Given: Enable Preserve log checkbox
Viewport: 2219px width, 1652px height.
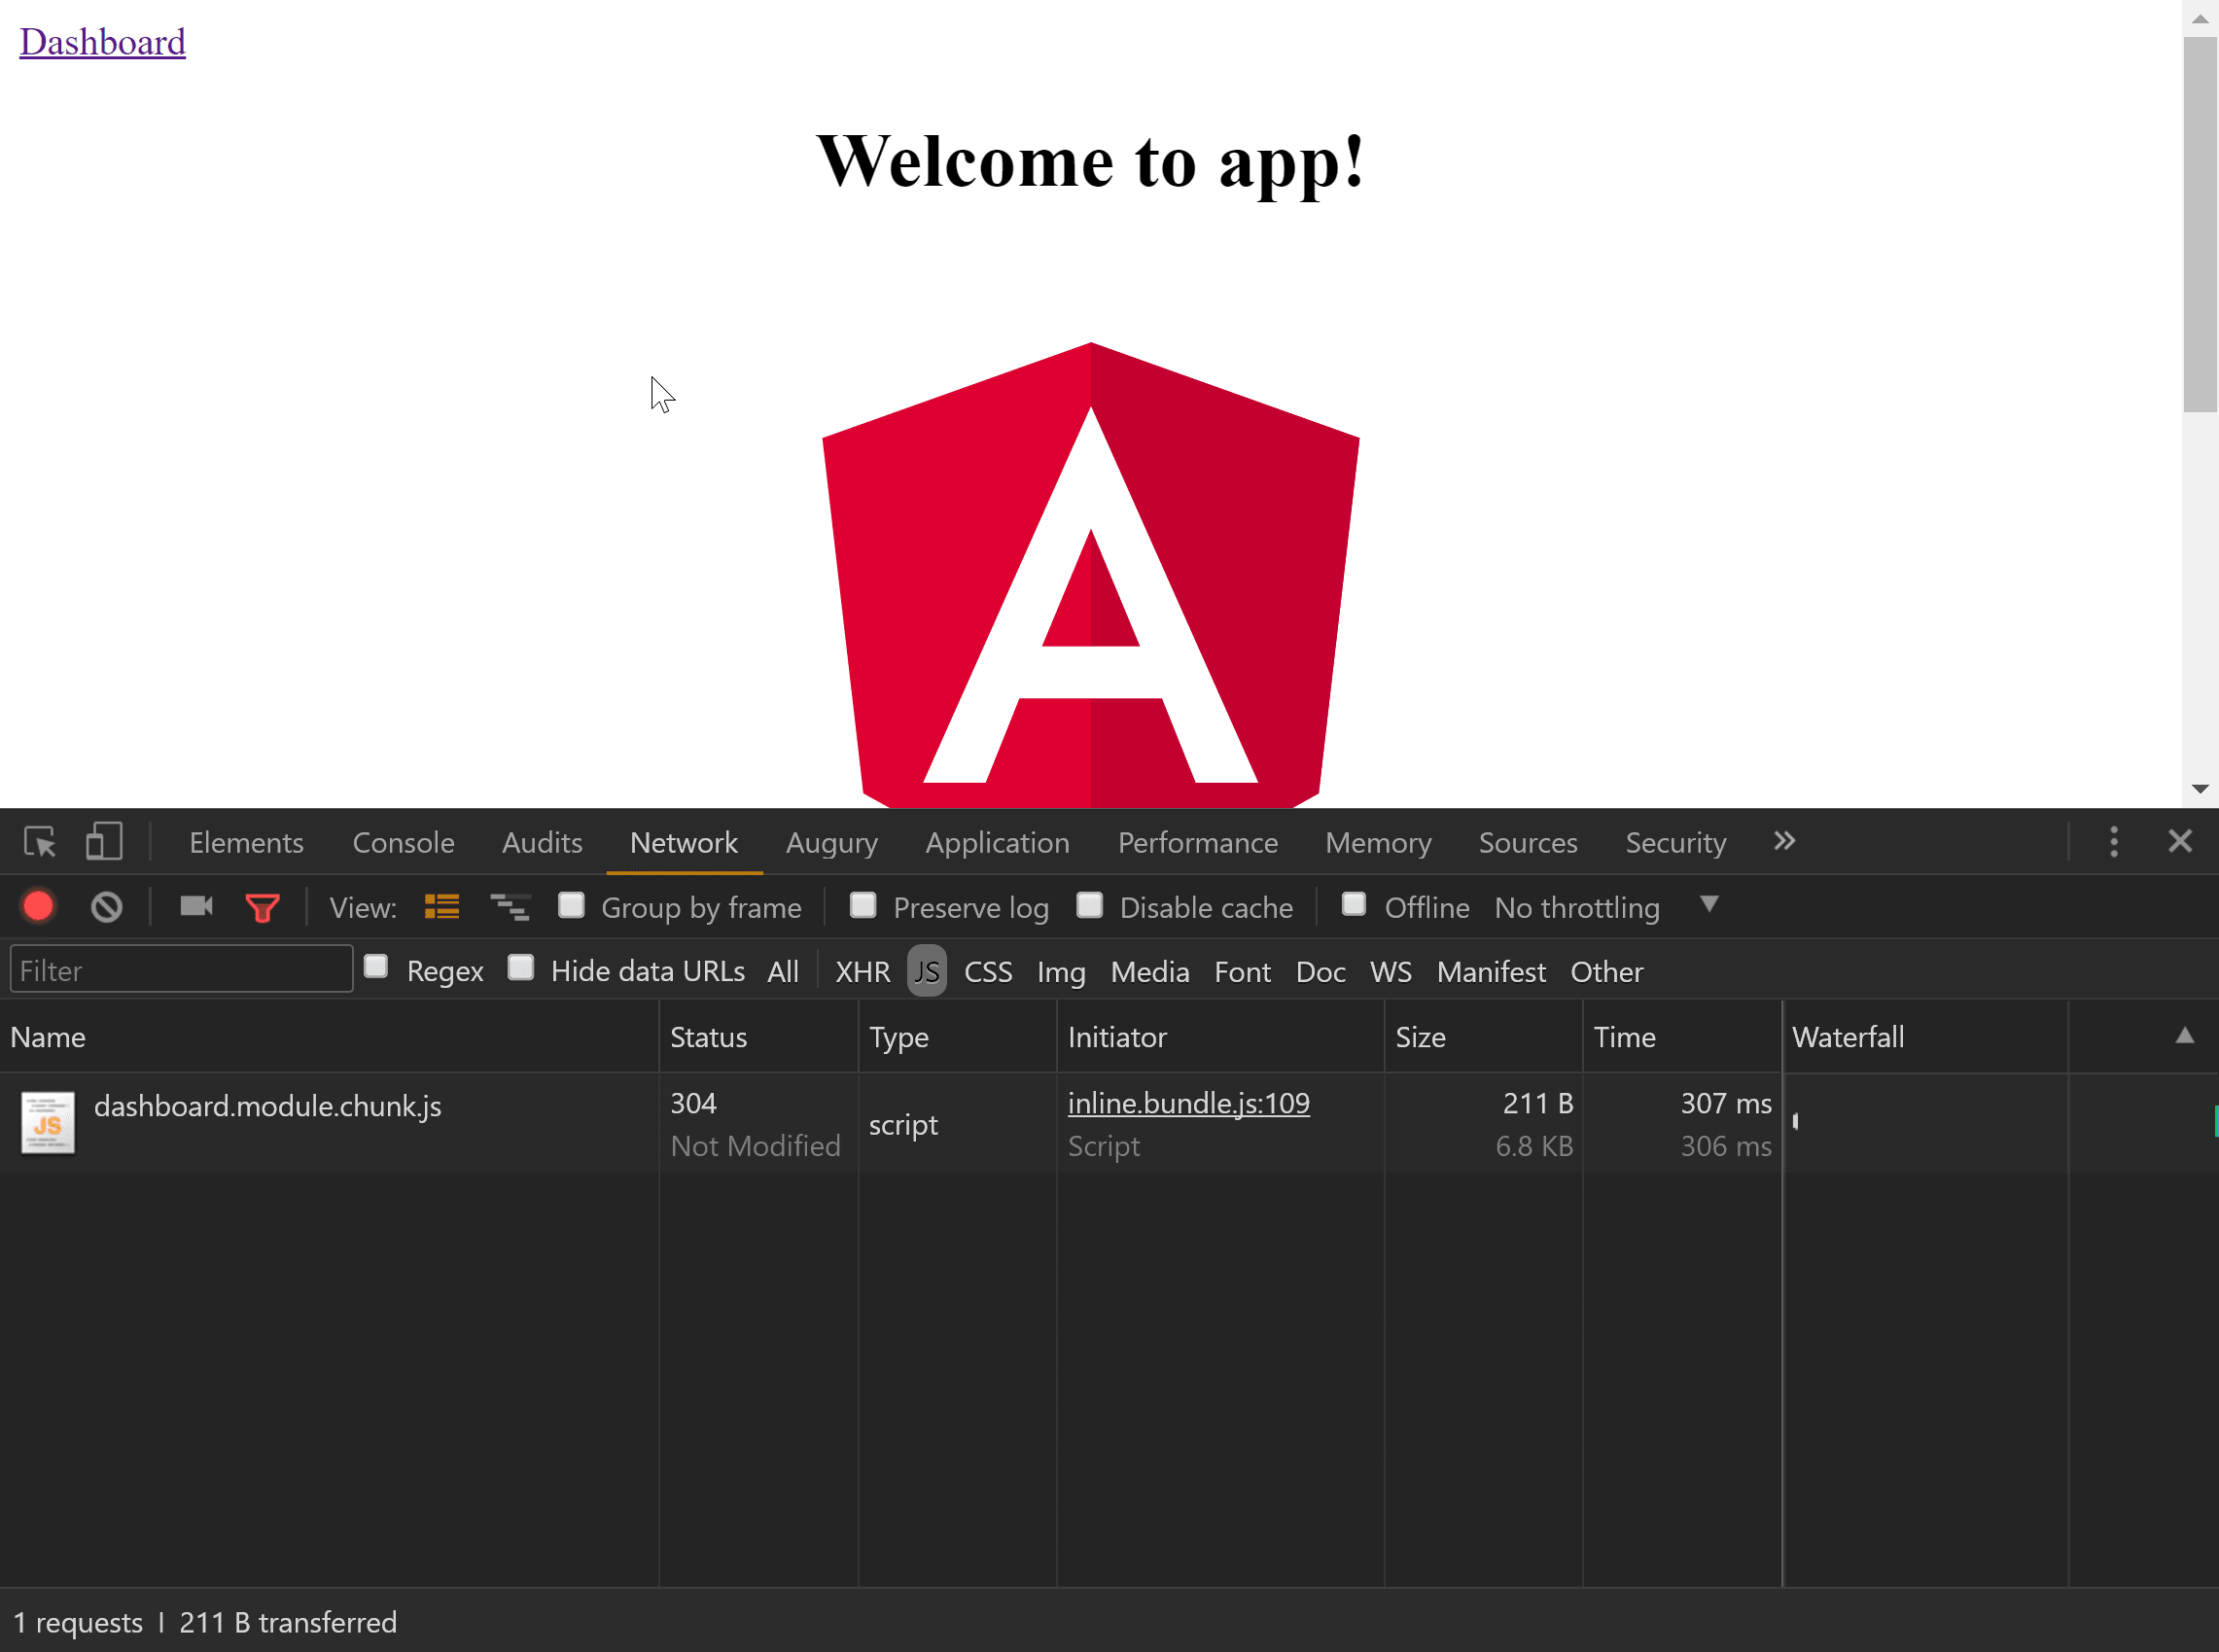Looking at the screenshot, I should (x=863, y=906).
